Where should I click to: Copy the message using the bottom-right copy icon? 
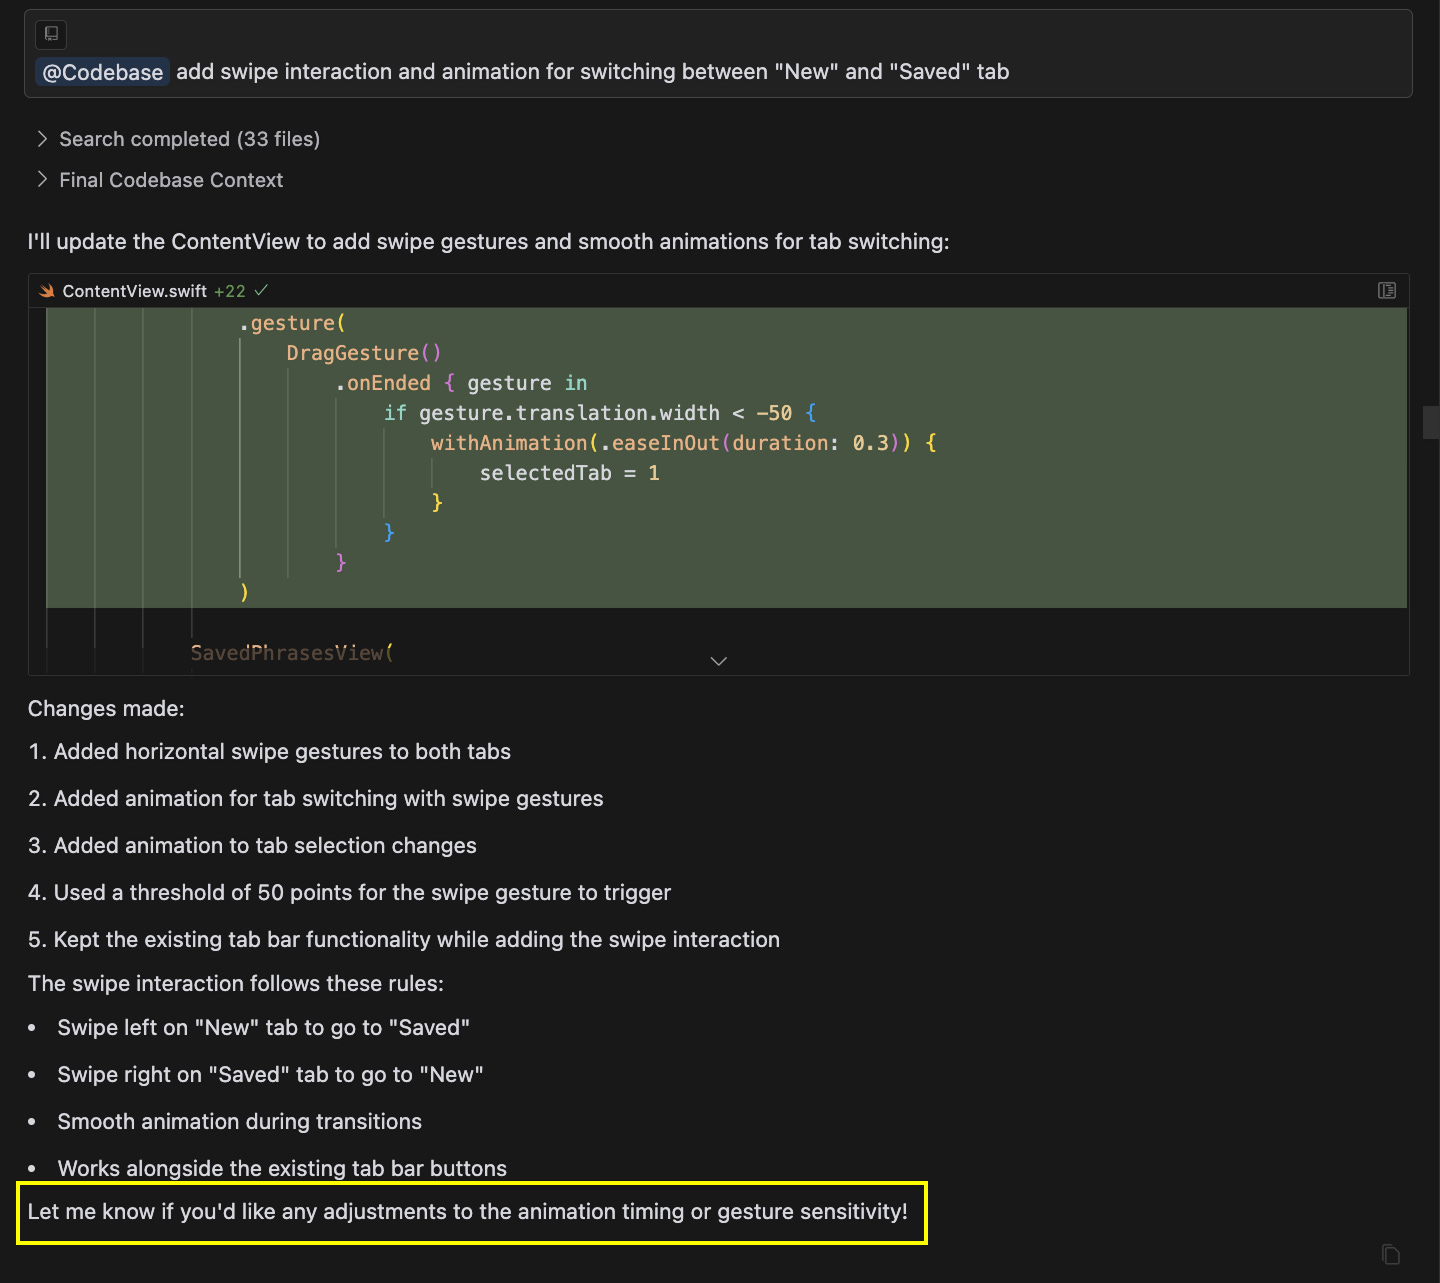tap(1390, 1254)
